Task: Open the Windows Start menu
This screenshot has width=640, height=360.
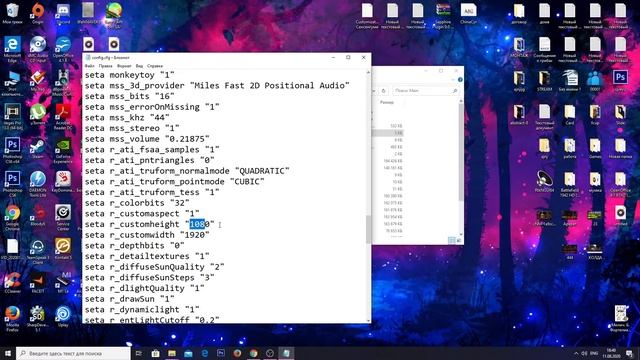Action: [x=8, y=353]
